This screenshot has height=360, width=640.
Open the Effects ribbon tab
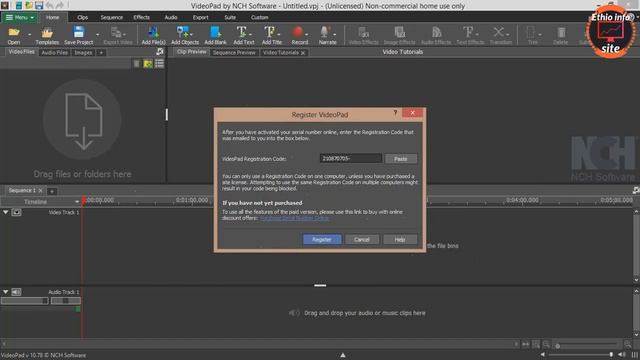141,18
